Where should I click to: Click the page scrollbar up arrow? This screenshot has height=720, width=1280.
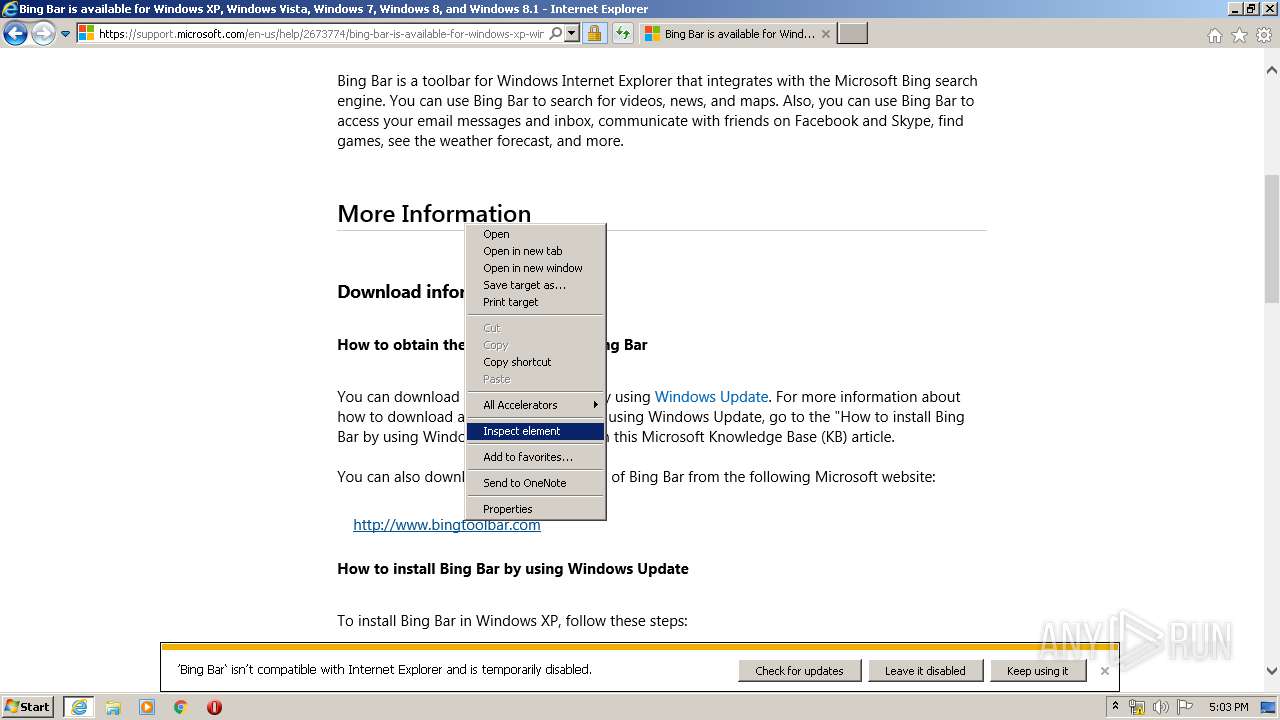click(1272, 71)
